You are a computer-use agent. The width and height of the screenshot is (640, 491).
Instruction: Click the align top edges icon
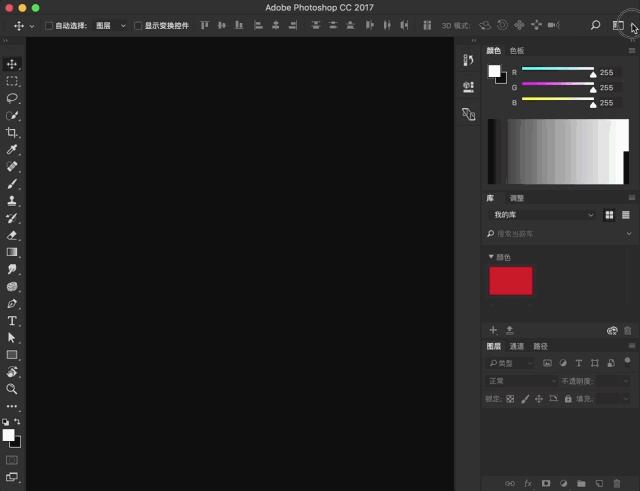click(x=204, y=25)
